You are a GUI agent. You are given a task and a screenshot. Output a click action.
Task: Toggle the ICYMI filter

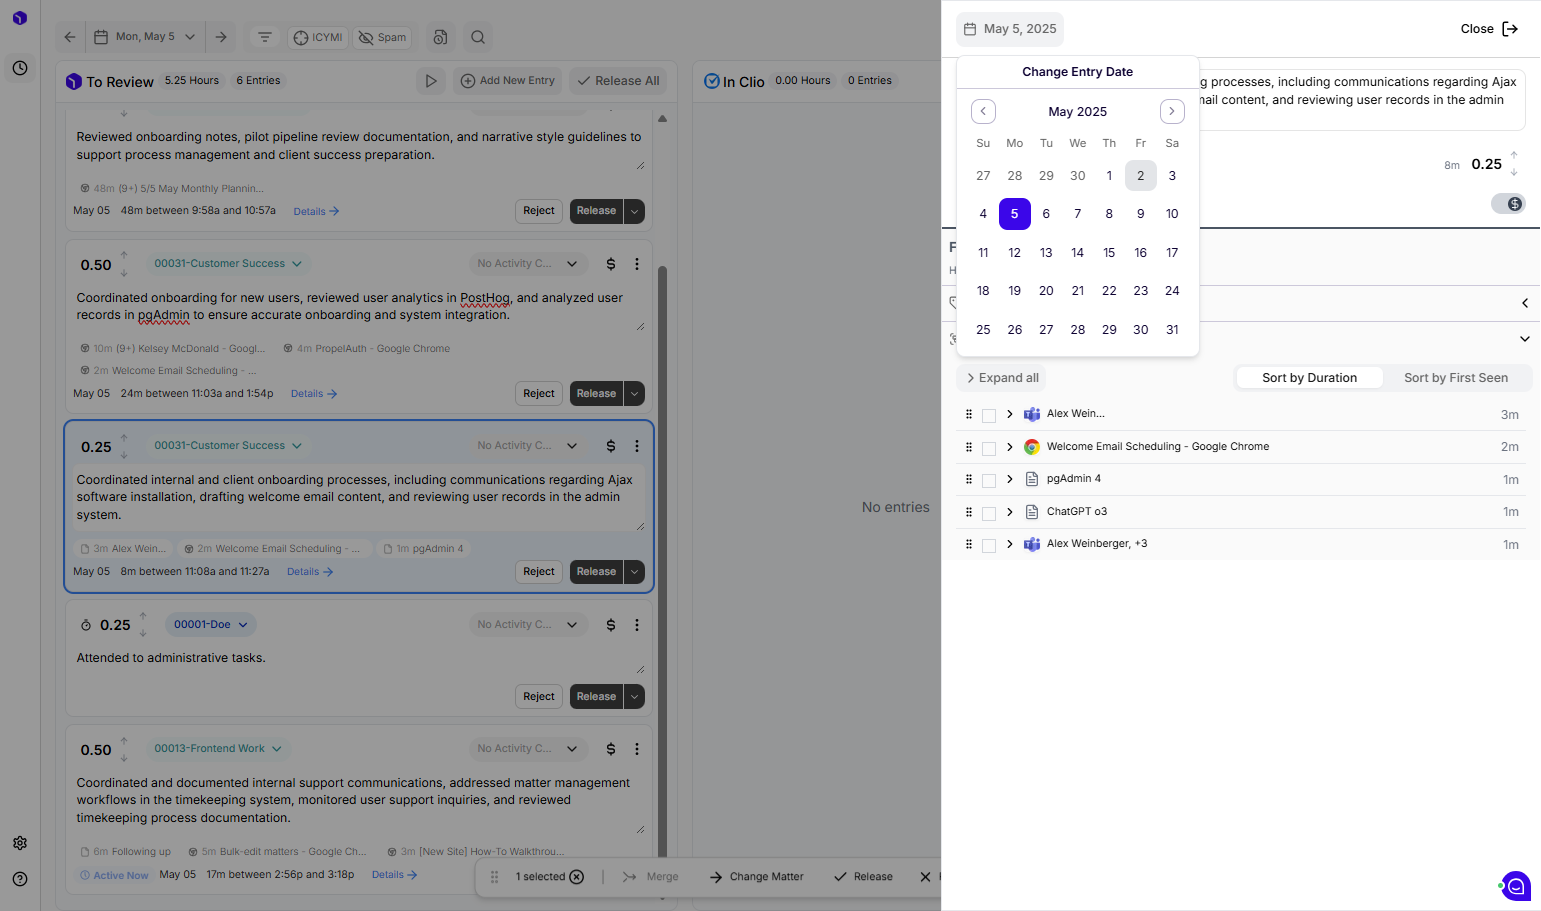[x=318, y=37]
